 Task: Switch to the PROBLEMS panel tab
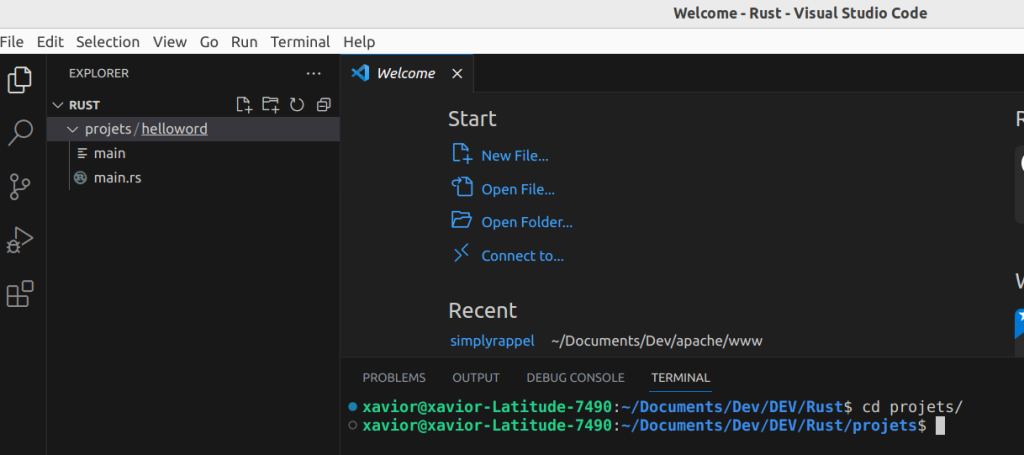point(394,378)
